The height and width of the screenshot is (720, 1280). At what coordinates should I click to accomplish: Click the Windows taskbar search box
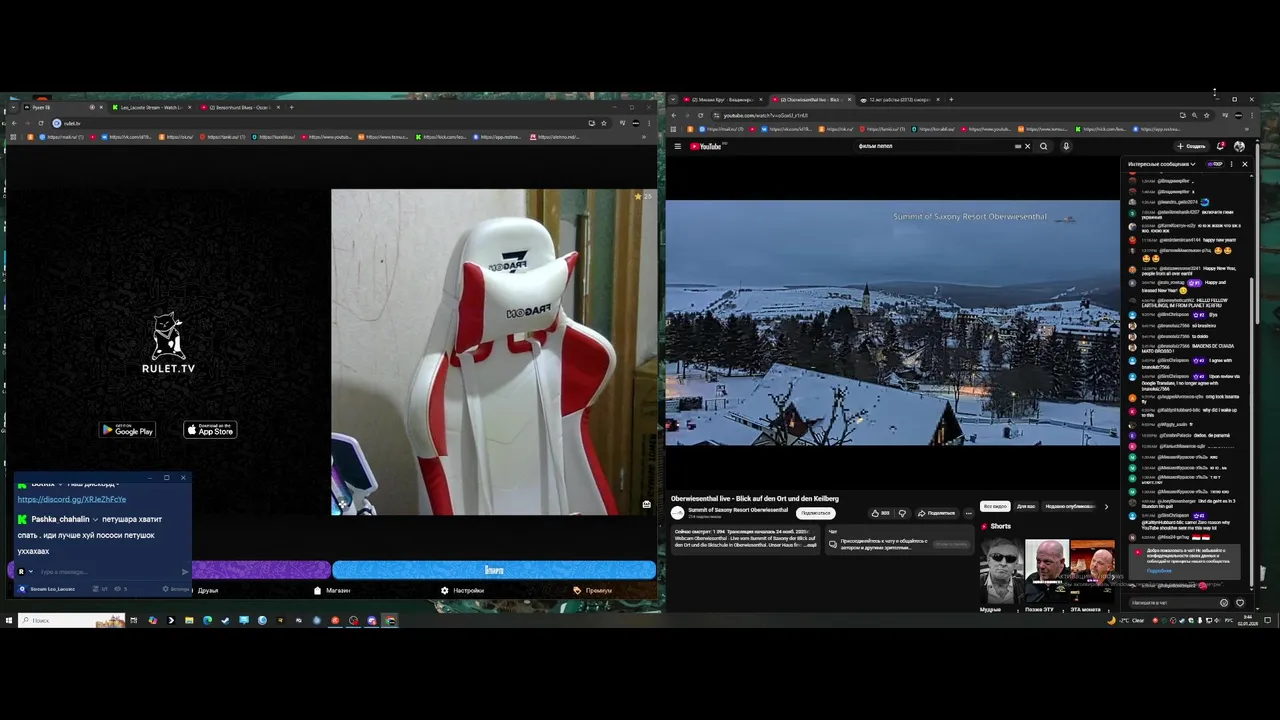72,620
